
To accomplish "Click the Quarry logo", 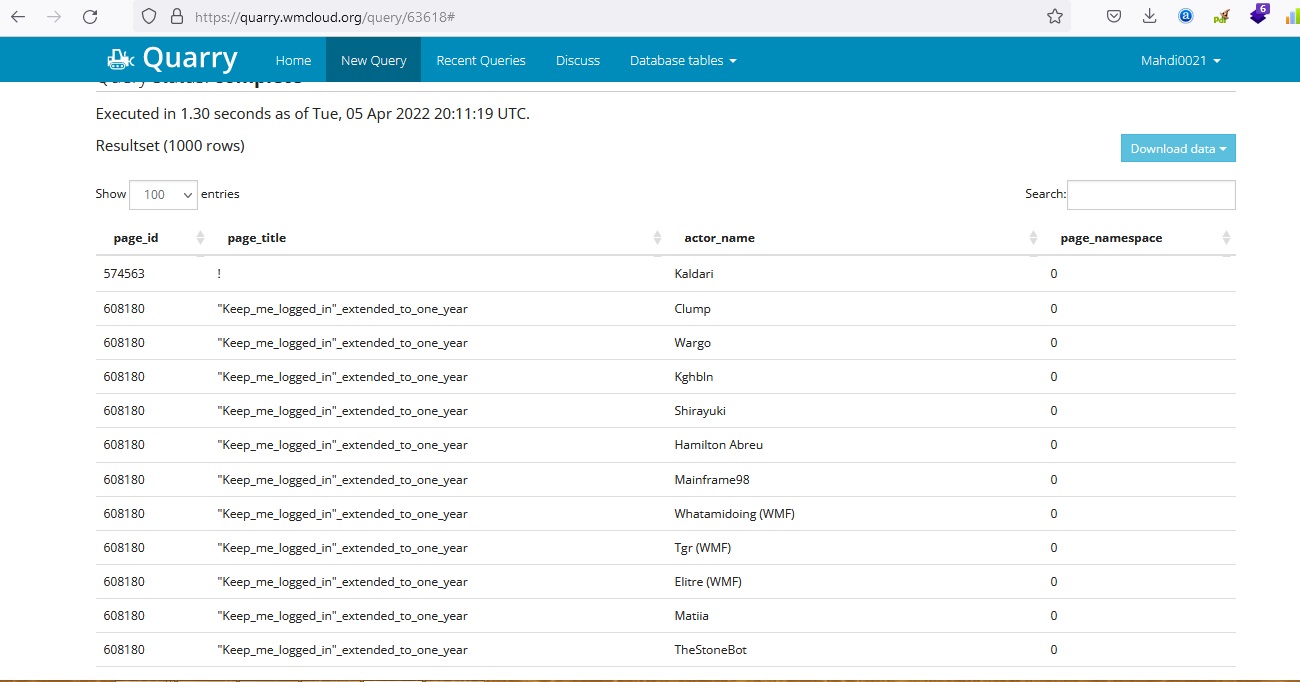I will (172, 59).
